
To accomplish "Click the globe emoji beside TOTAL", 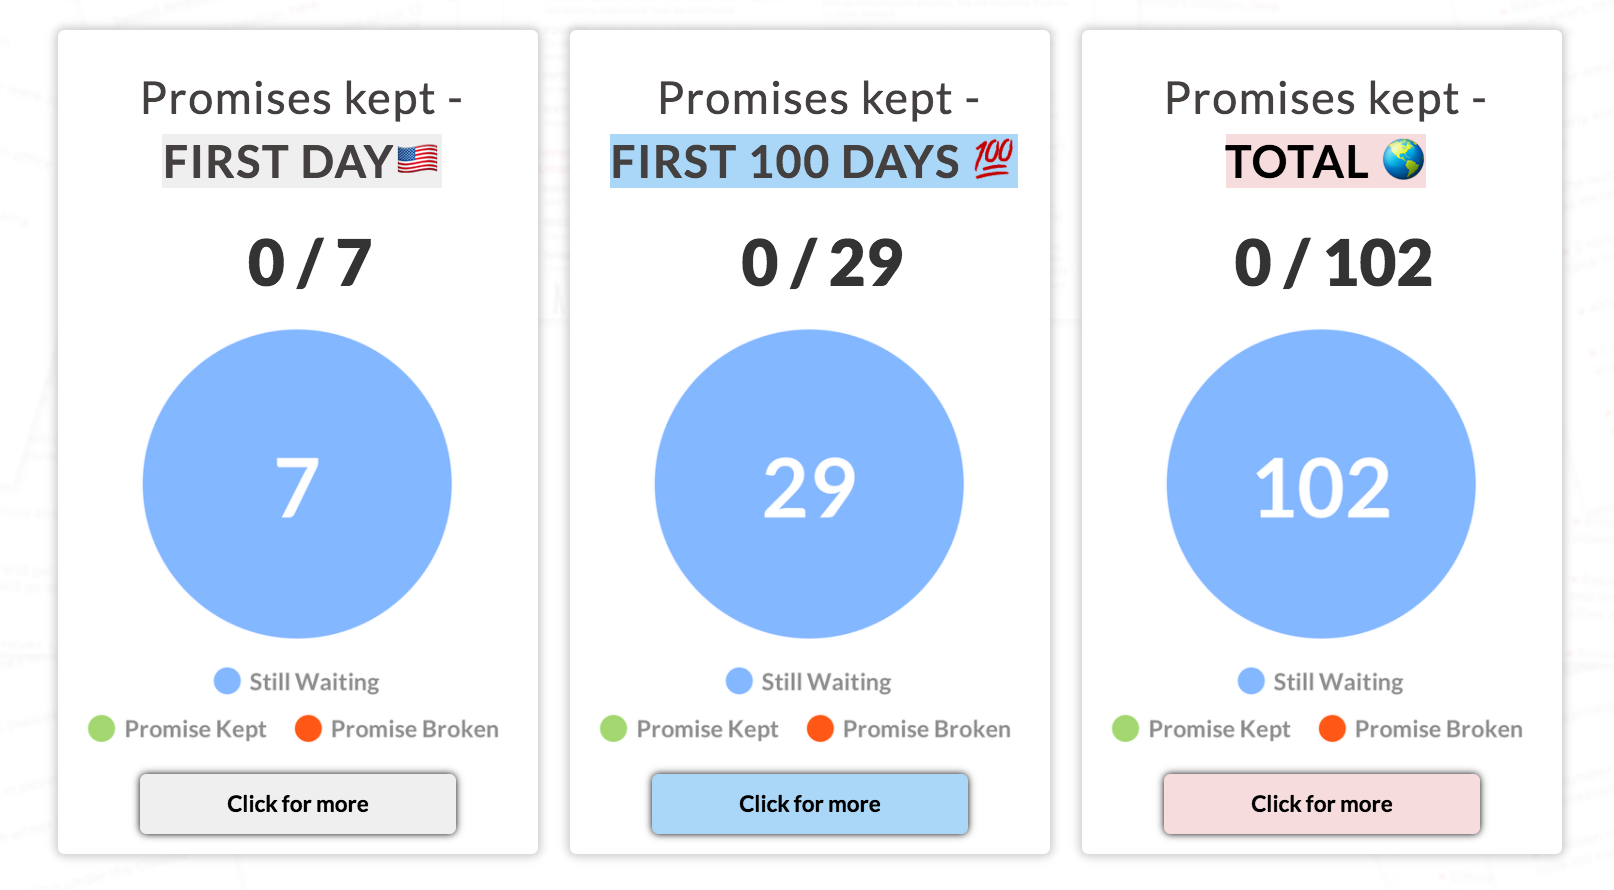I will point(1399,160).
